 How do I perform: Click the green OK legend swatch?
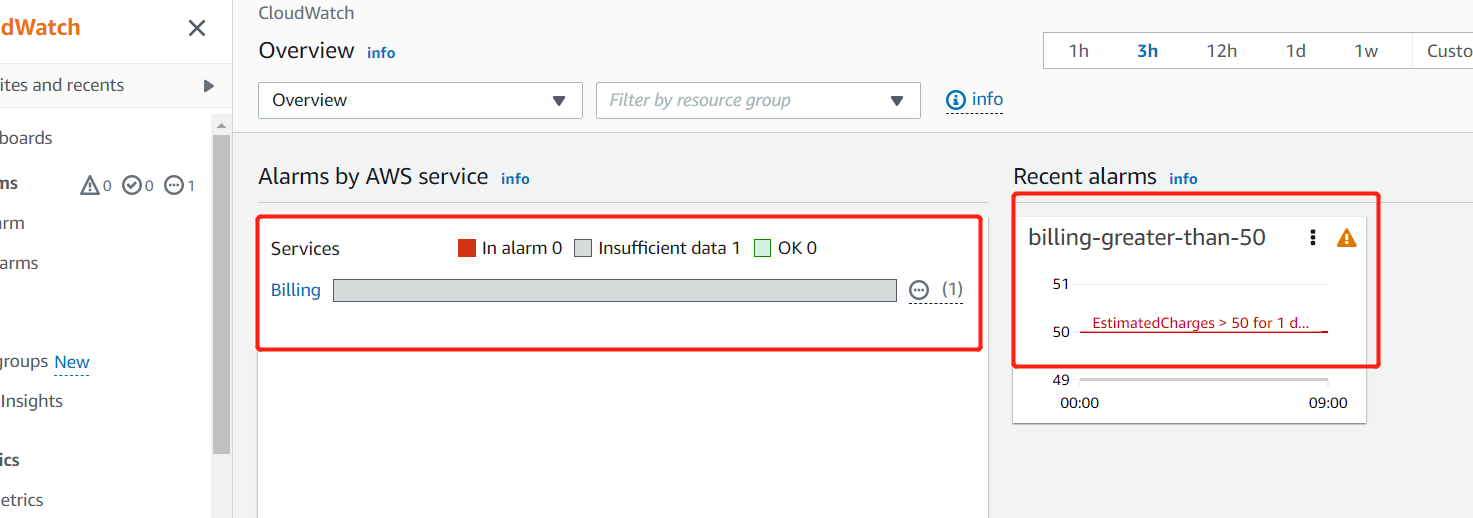(x=763, y=248)
